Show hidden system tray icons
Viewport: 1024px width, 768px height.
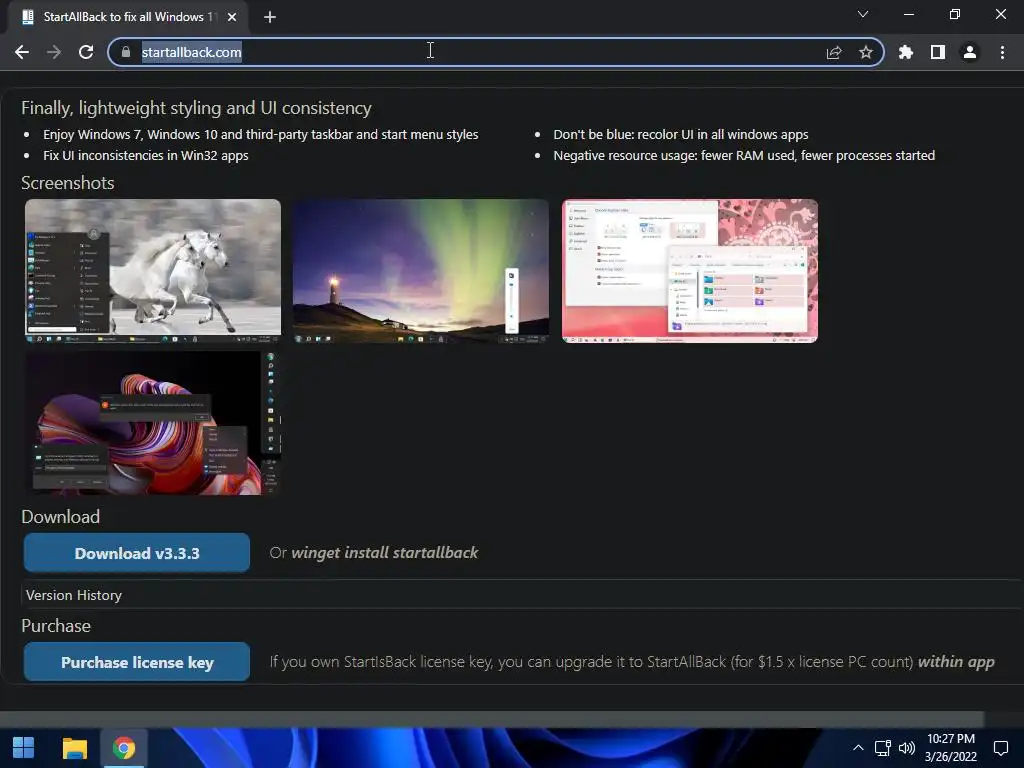tap(858, 748)
